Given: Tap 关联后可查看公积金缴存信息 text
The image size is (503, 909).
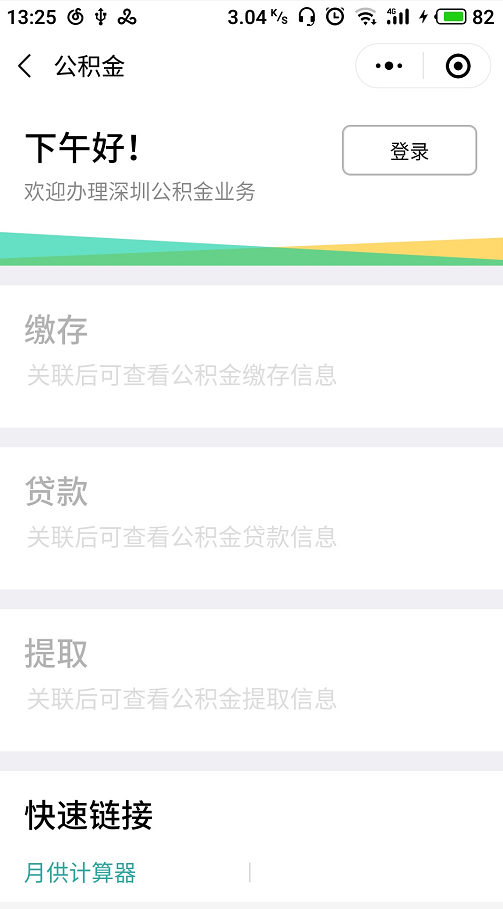Looking at the screenshot, I should [x=181, y=375].
